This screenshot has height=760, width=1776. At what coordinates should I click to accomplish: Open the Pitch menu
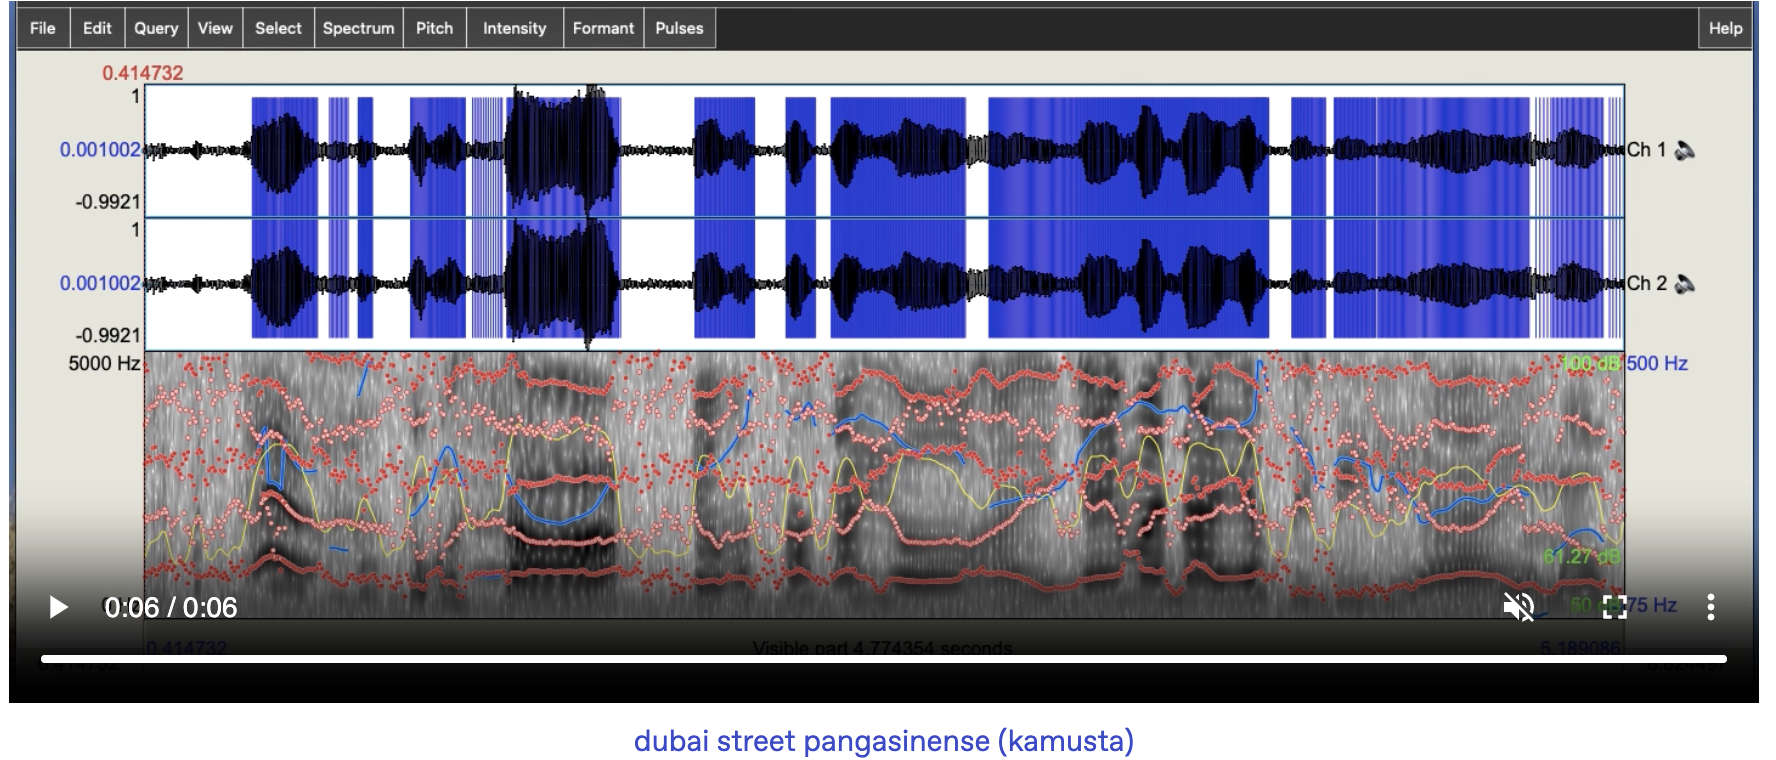tap(434, 28)
